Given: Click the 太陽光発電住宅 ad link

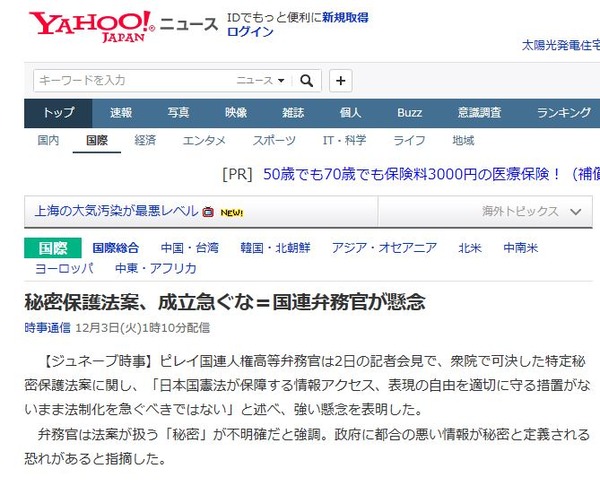Looking at the screenshot, I should pos(561,46).
